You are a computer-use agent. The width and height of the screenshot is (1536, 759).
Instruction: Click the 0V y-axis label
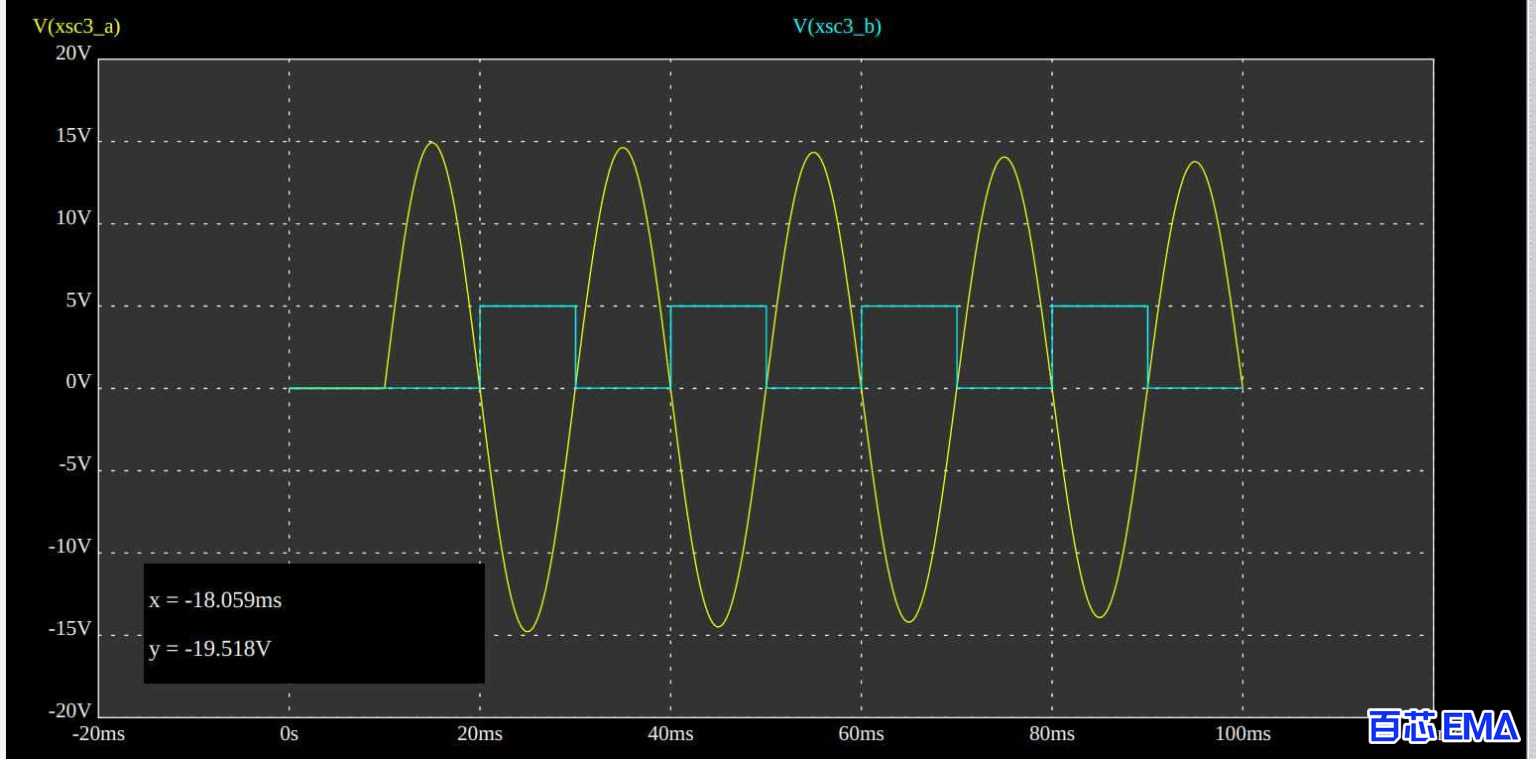pos(78,382)
